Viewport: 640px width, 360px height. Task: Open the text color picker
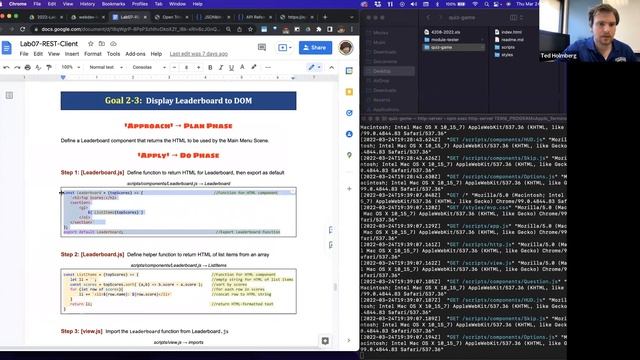tap(242, 67)
